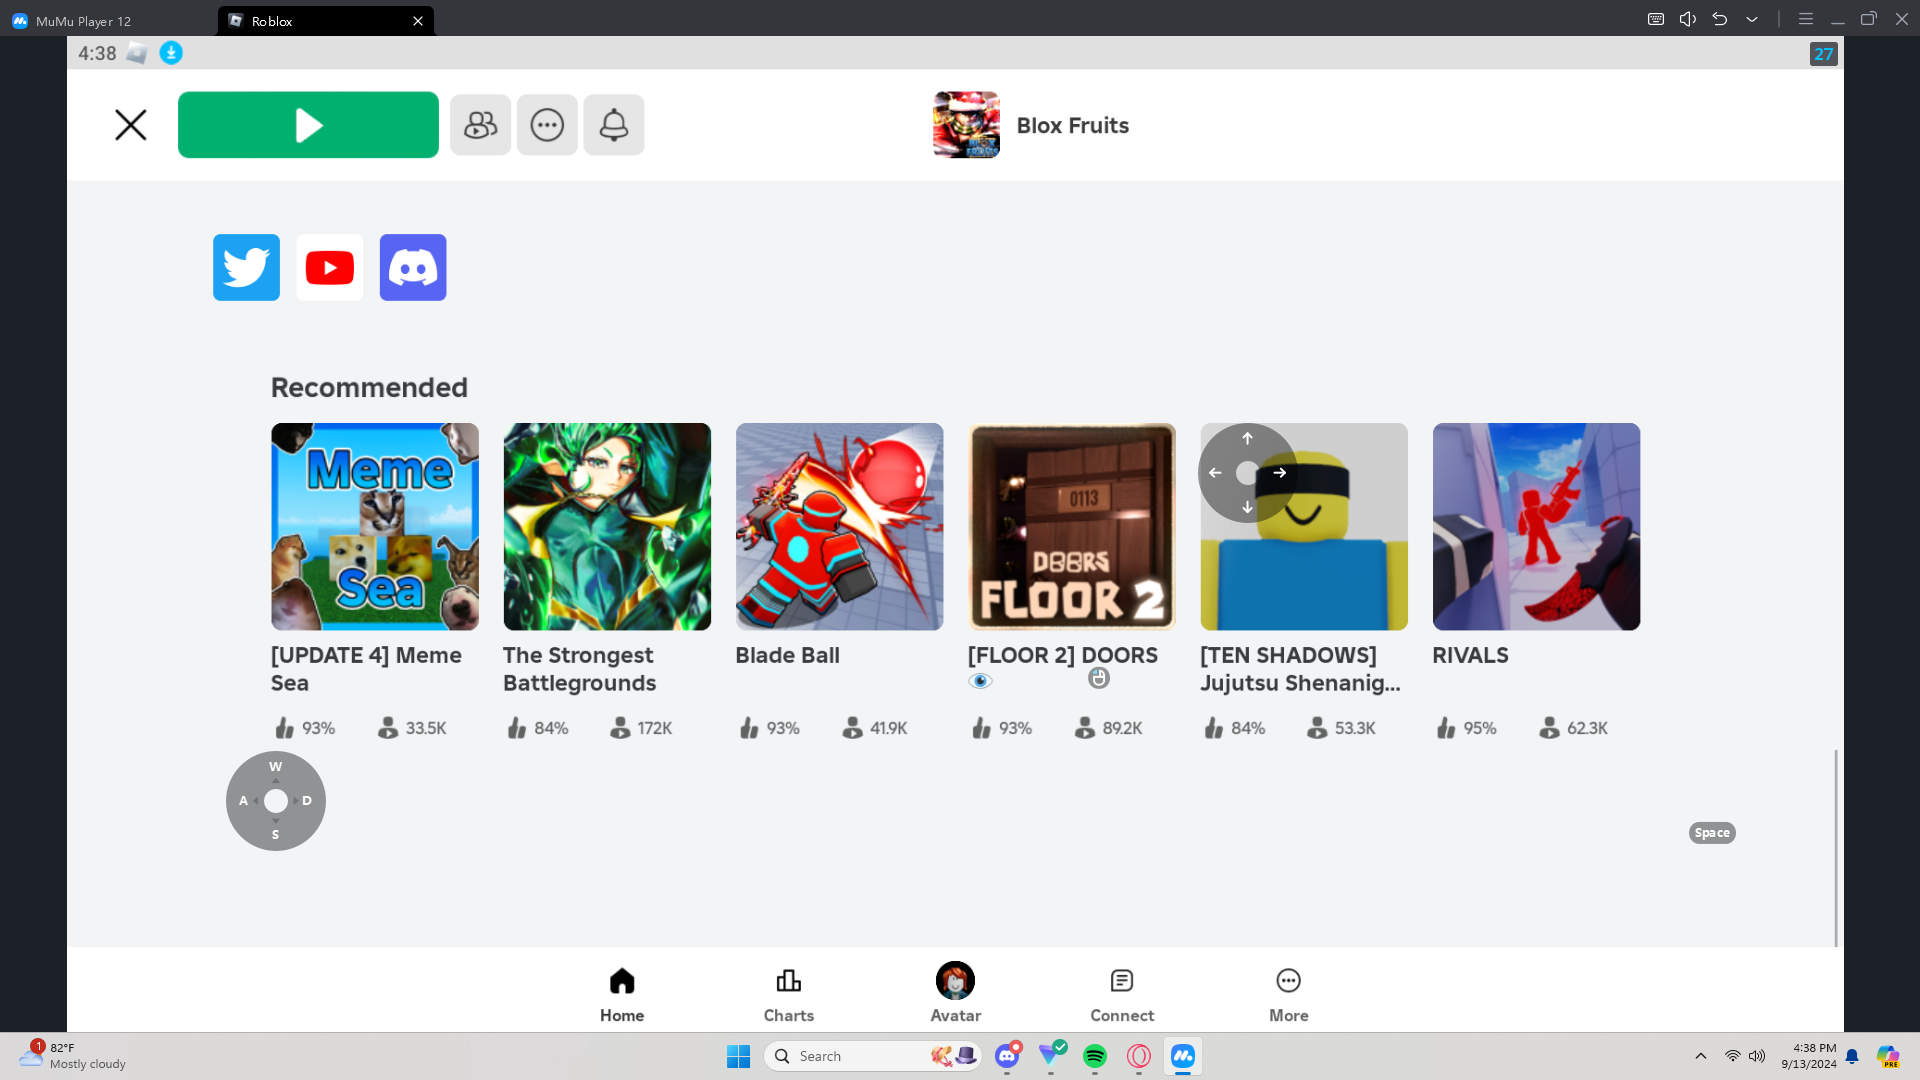Open the Blade Ball thumbnail

(839, 526)
